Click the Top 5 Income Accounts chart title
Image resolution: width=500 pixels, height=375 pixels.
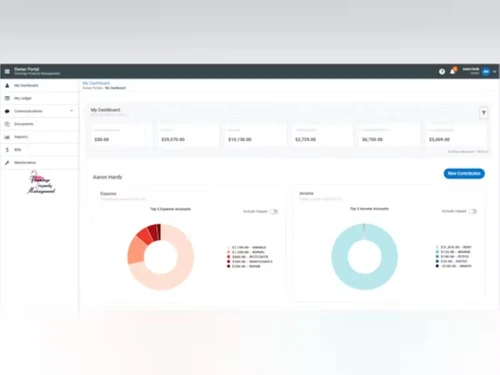click(x=369, y=209)
